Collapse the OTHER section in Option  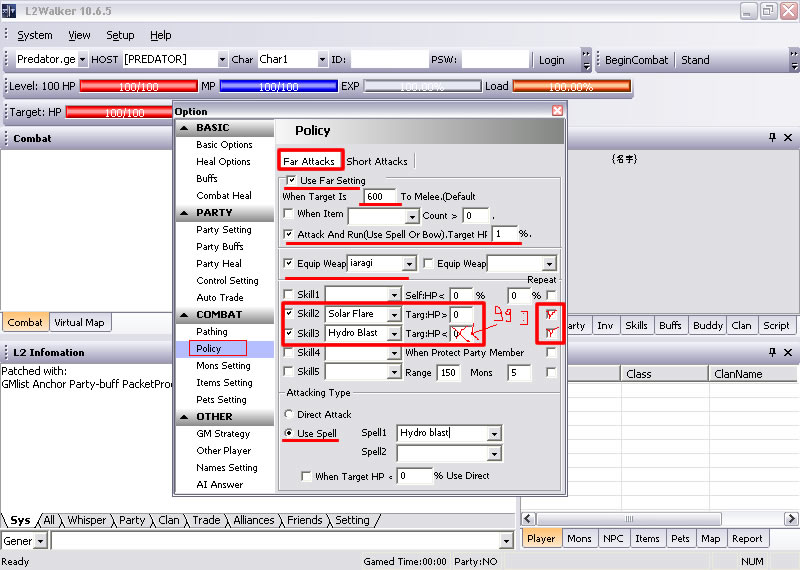pos(185,417)
